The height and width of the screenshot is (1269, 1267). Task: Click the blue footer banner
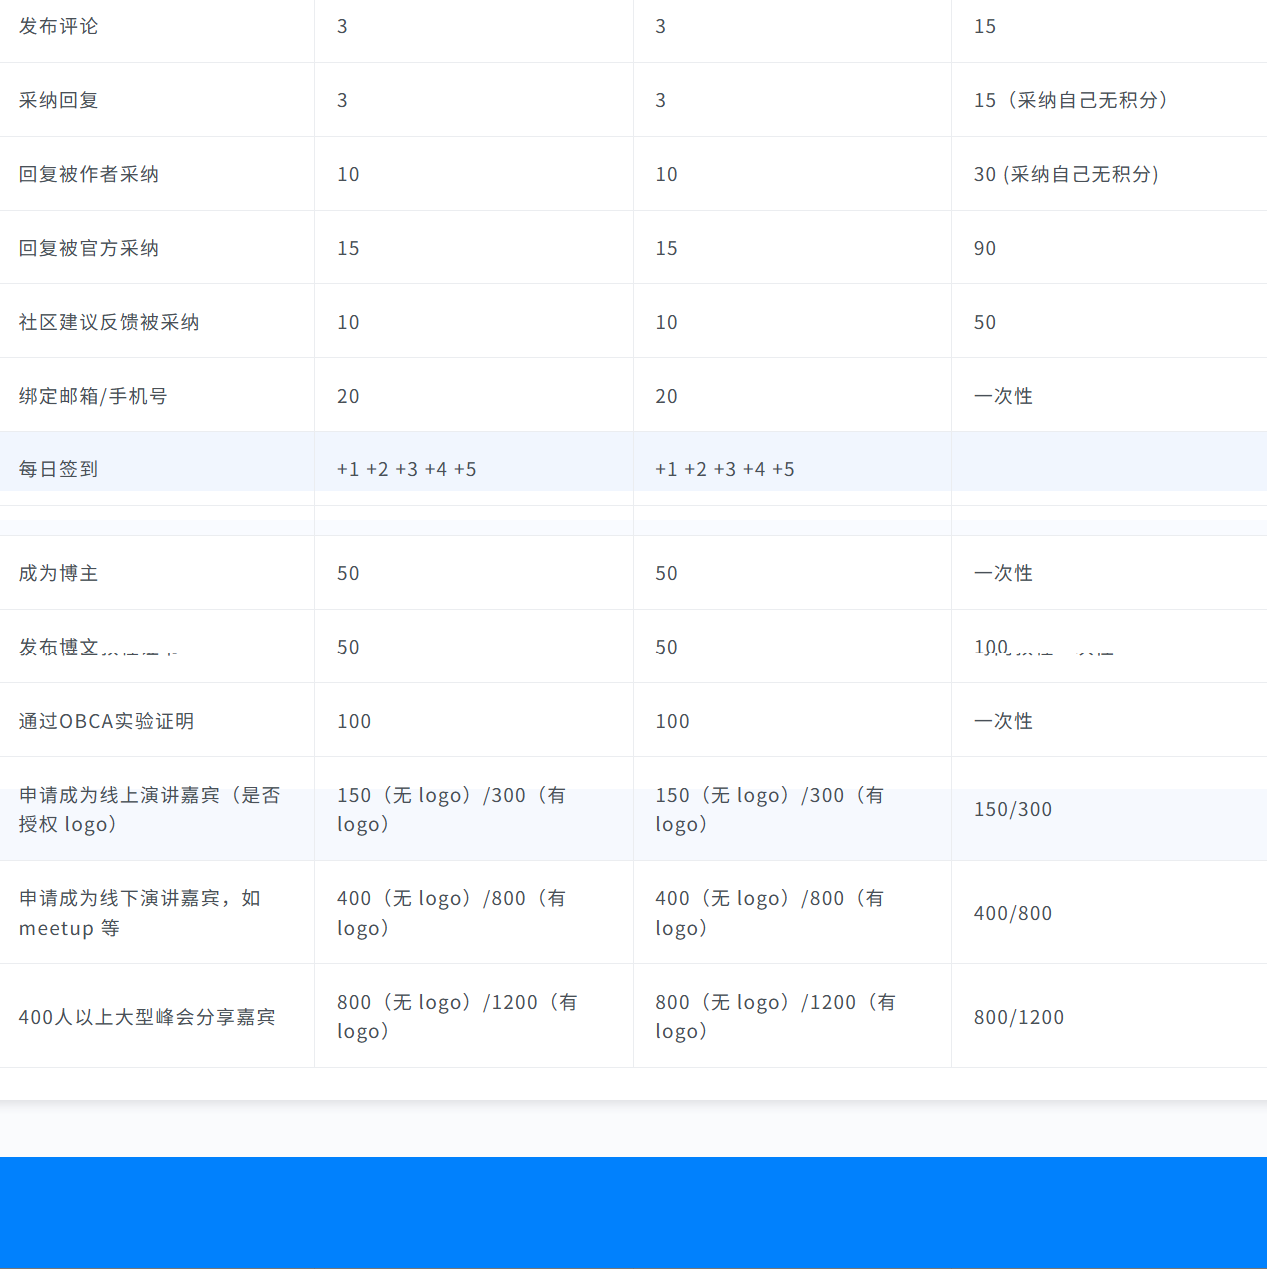633,1212
